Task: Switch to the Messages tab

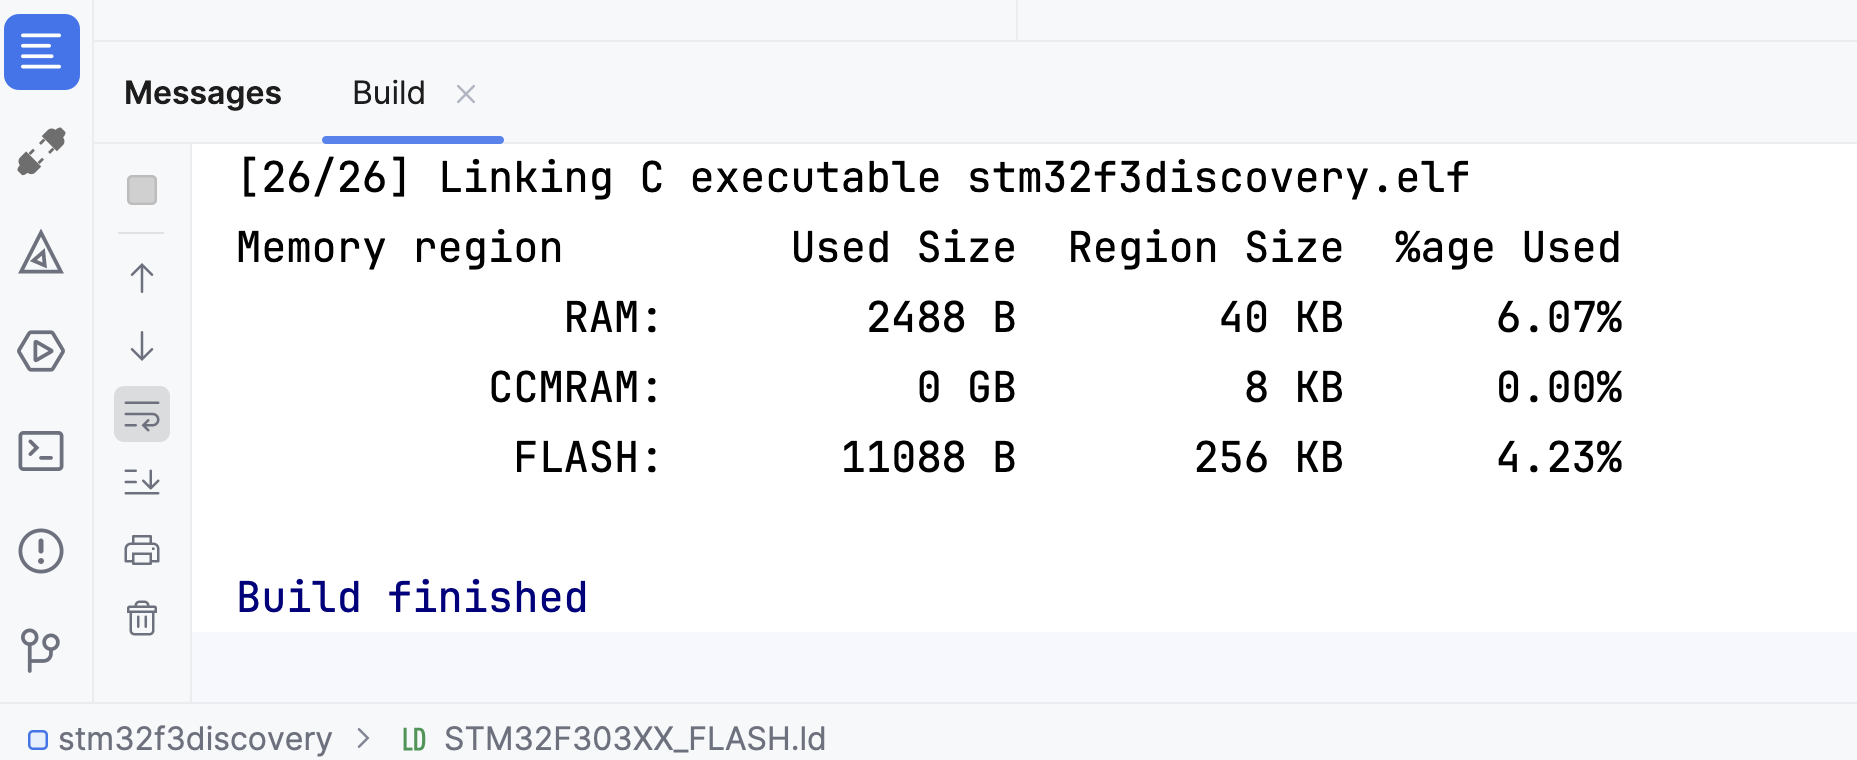Action: (x=202, y=92)
